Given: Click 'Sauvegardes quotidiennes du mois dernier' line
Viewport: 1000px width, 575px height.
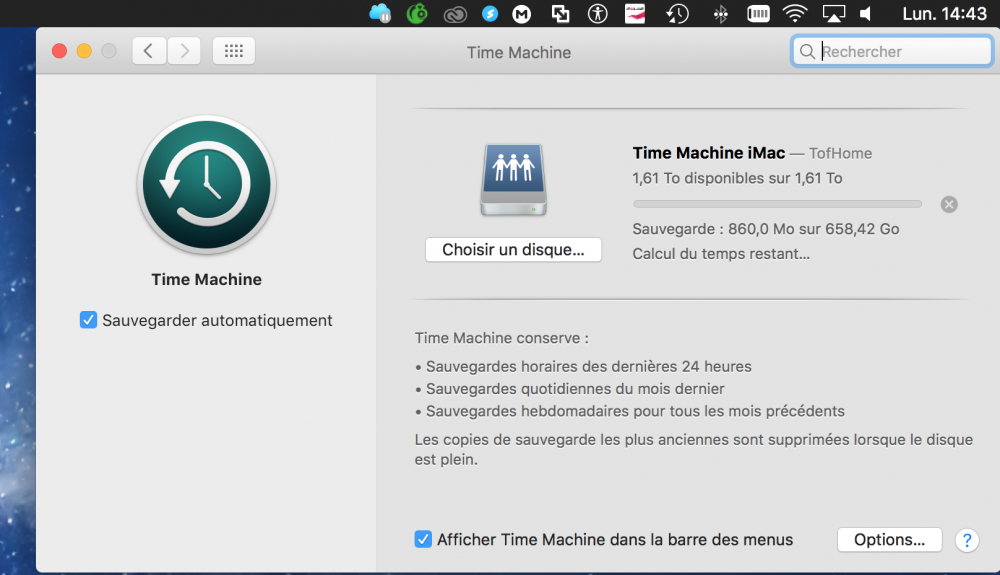Looking at the screenshot, I should (575, 389).
